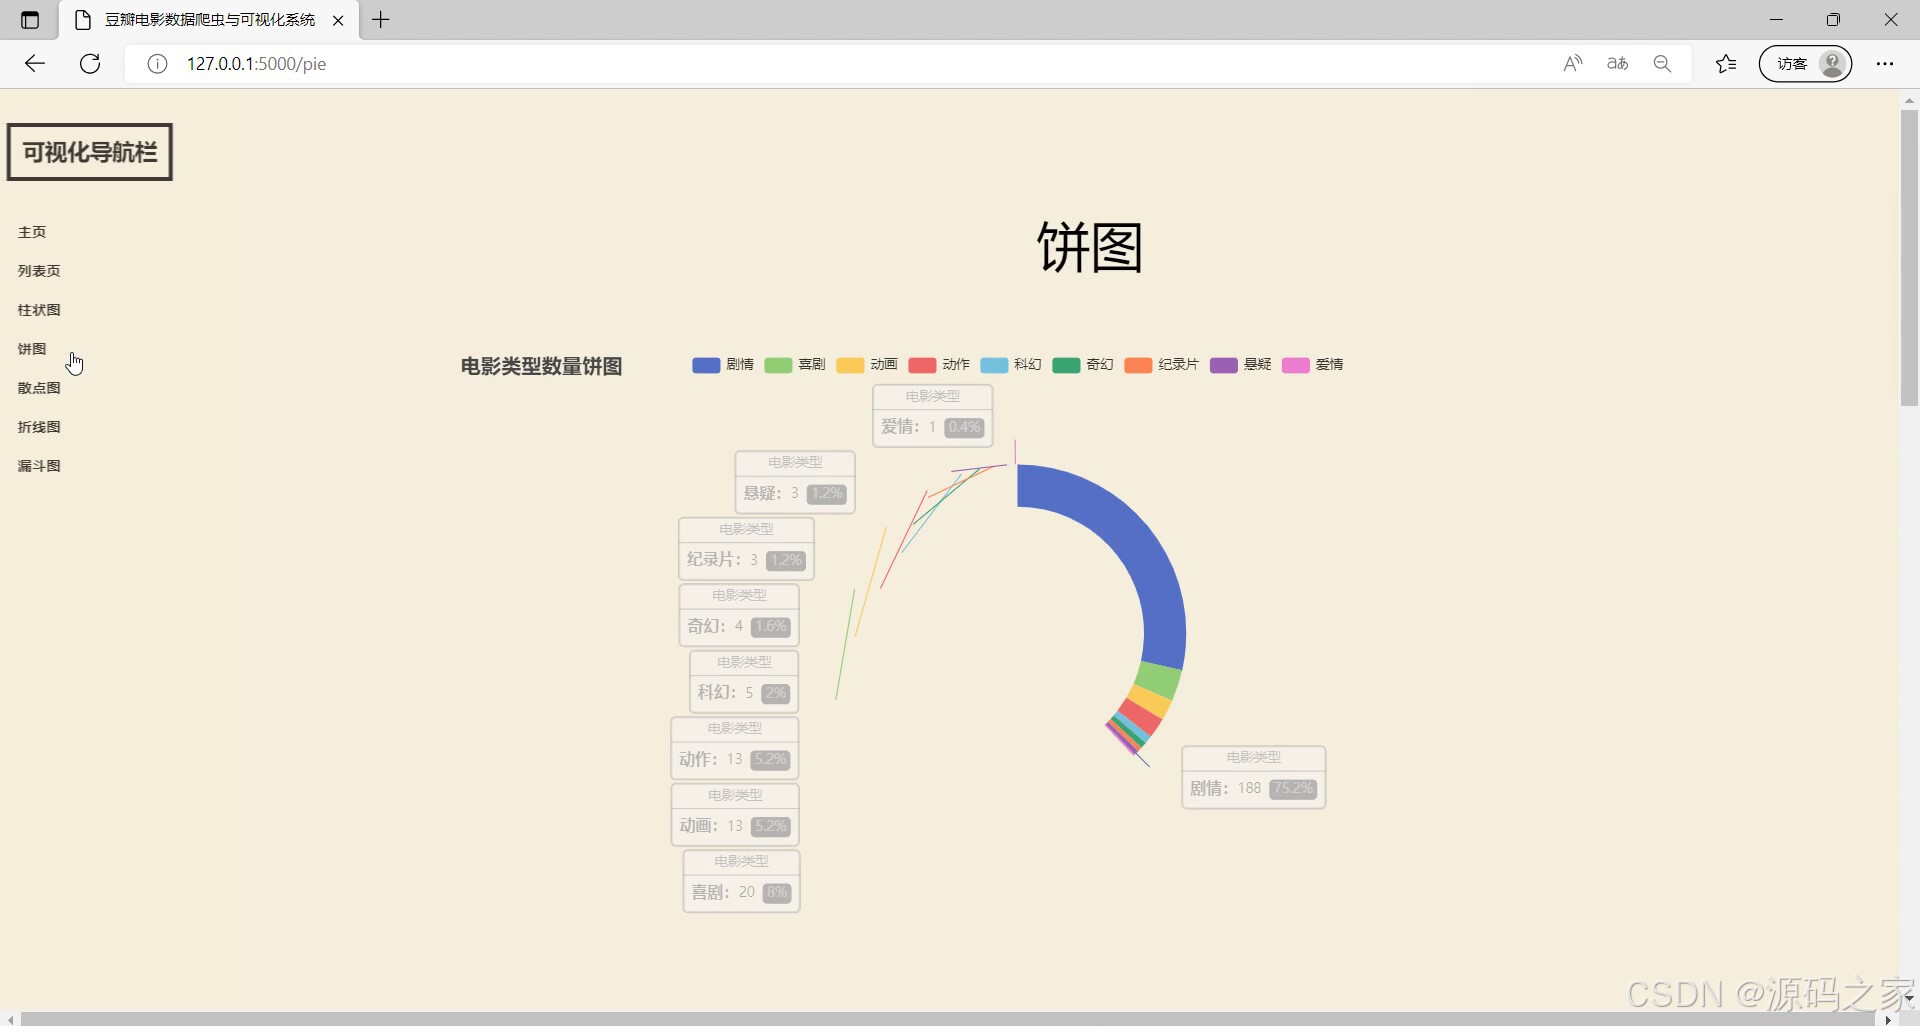Click the 科幻 legend color swatch

click(x=995, y=365)
